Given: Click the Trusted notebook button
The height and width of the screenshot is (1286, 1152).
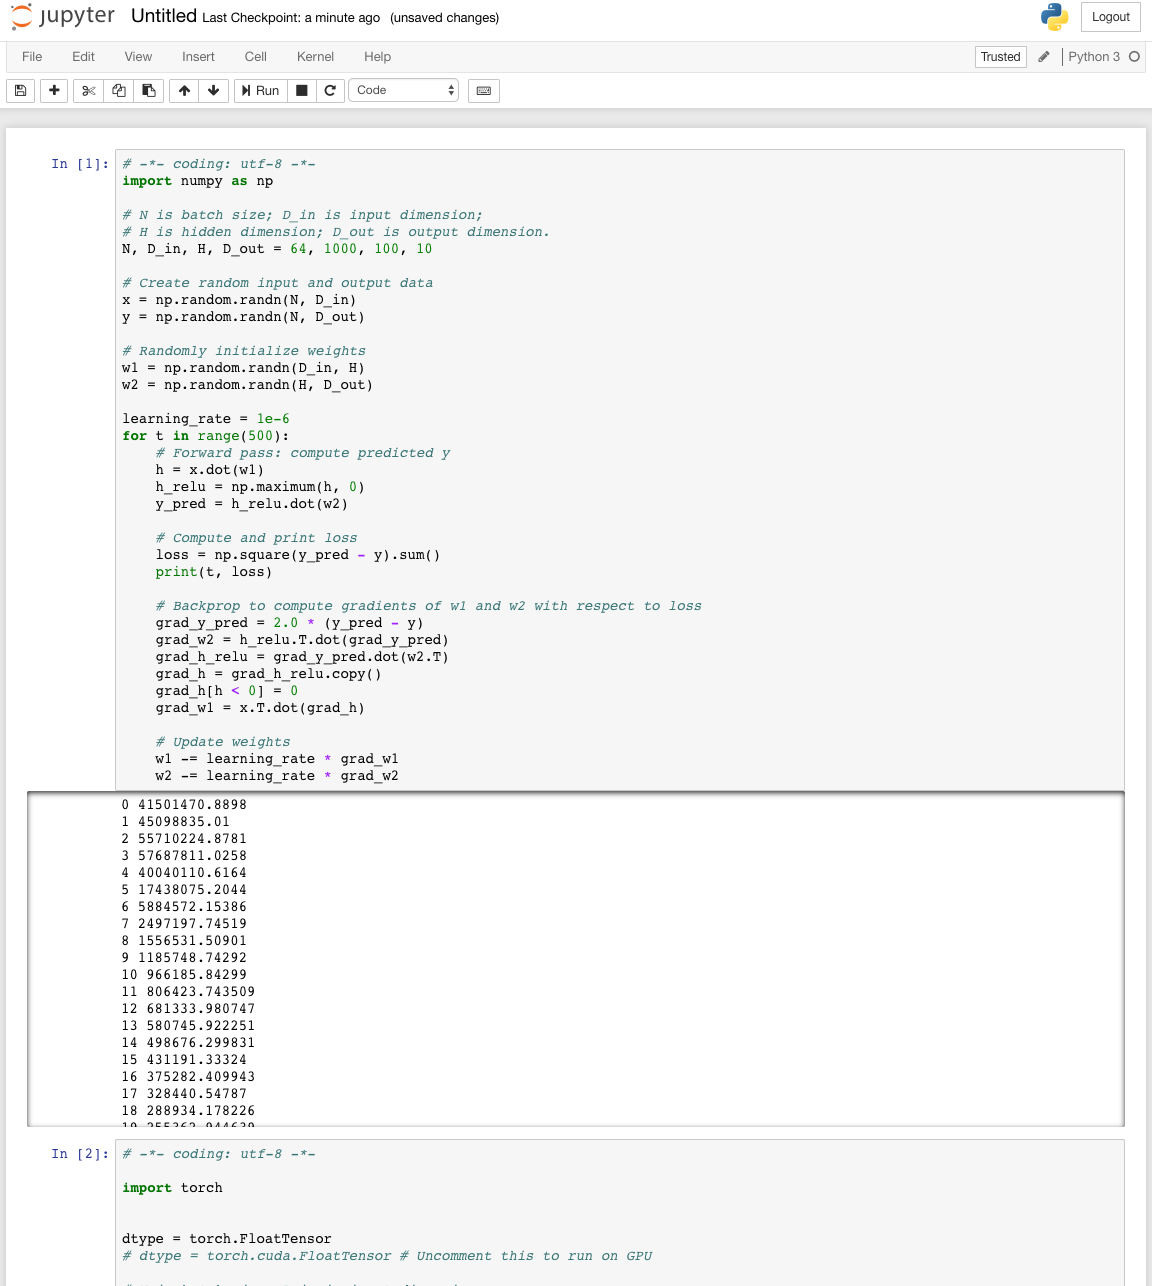Looking at the screenshot, I should coord(1001,57).
